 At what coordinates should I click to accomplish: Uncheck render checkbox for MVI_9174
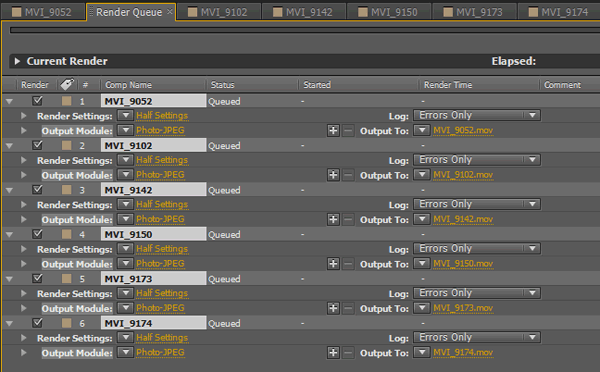pos(37,323)
